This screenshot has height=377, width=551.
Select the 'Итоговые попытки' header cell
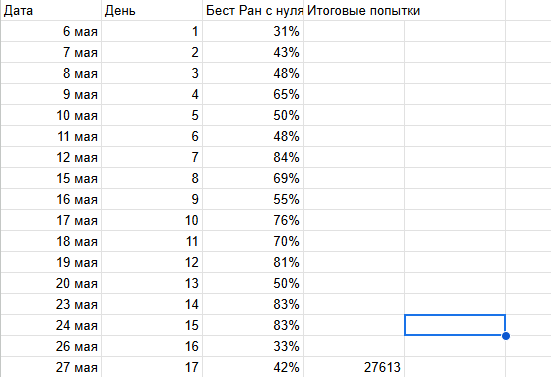point(354,11)
